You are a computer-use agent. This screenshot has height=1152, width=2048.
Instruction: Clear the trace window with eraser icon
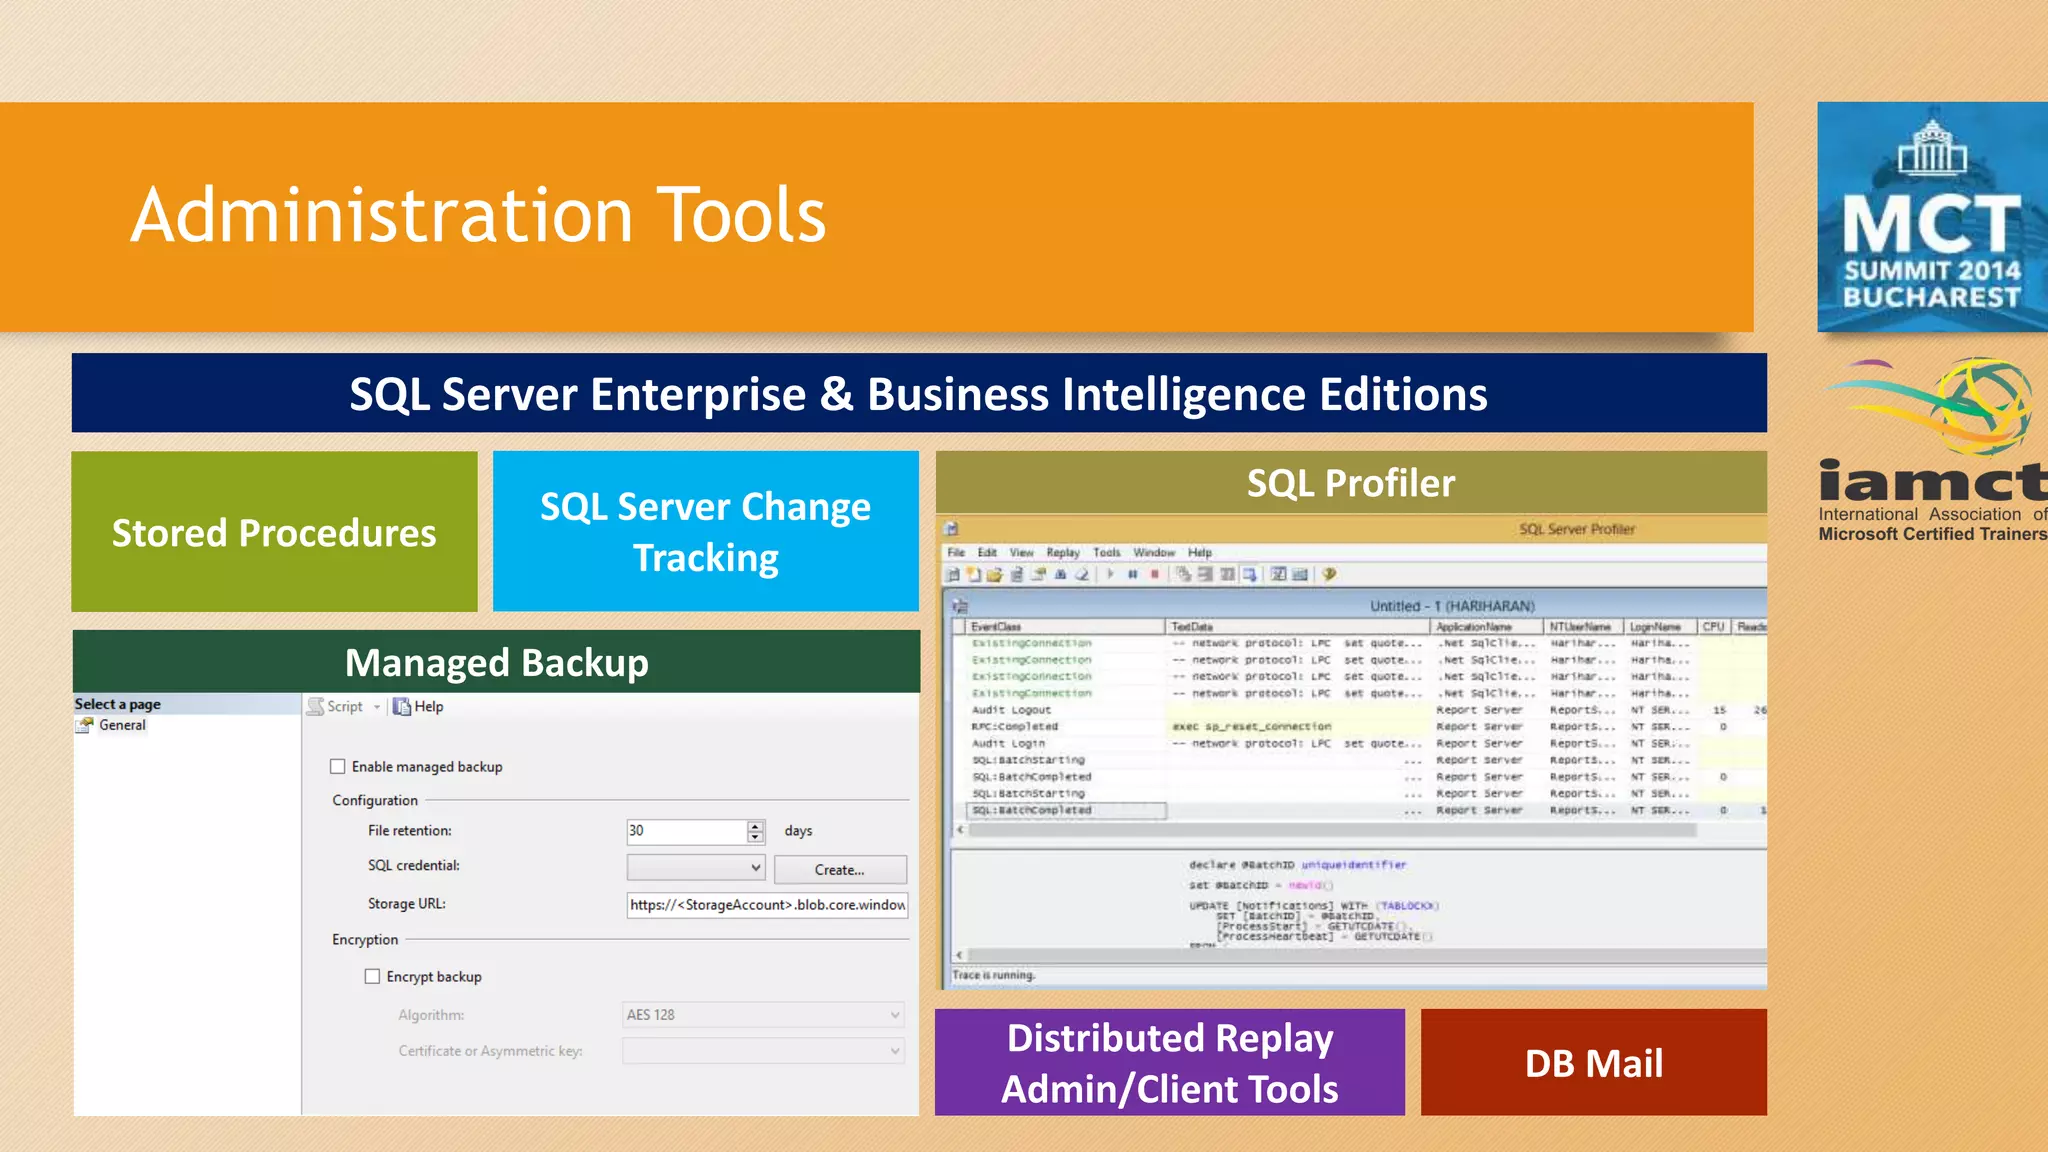pyautogui.click(x=1081, y=574)
